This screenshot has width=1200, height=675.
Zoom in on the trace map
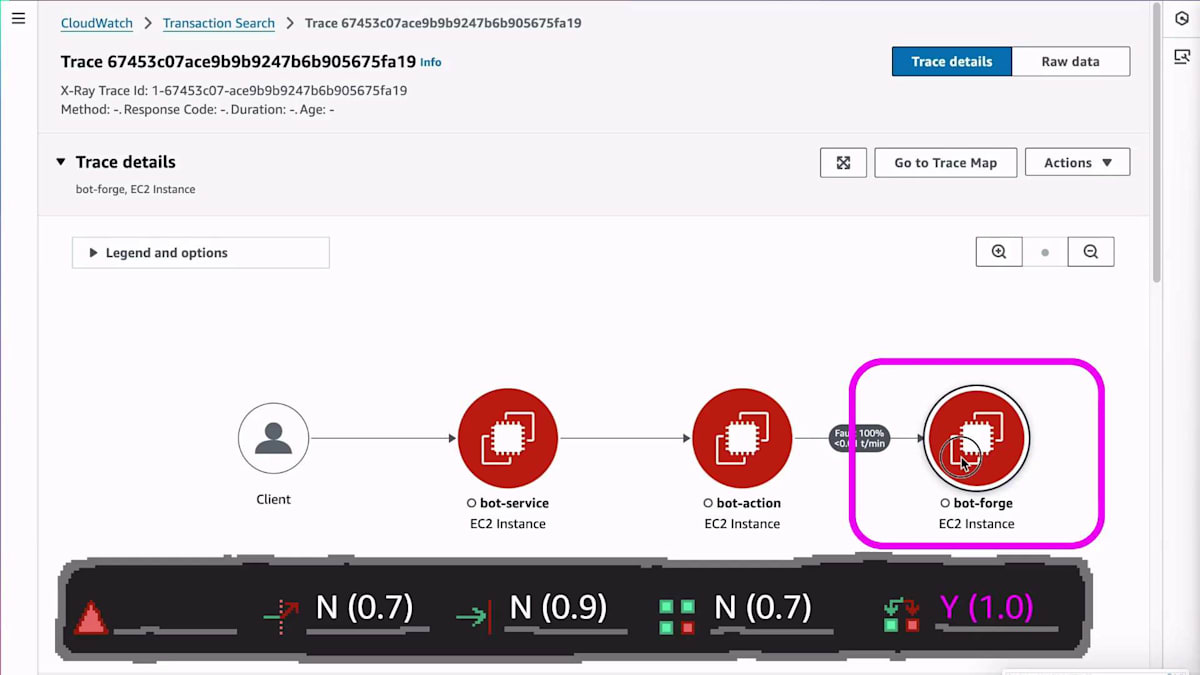[999, 252]
